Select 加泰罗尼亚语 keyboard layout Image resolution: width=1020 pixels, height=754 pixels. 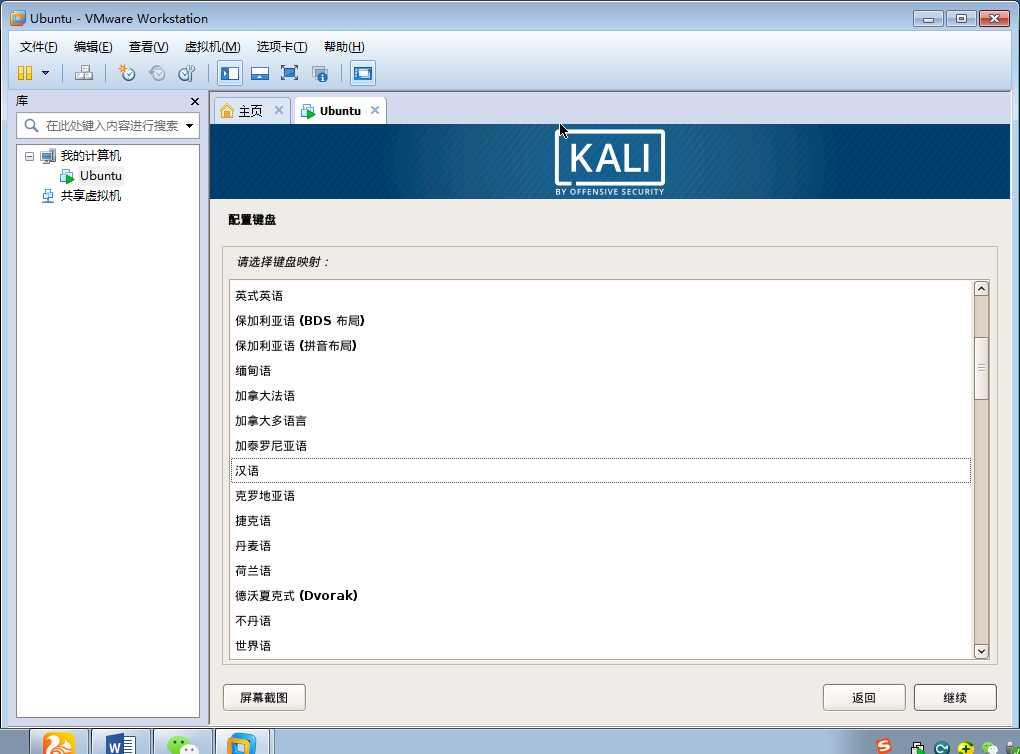[600, 446]
